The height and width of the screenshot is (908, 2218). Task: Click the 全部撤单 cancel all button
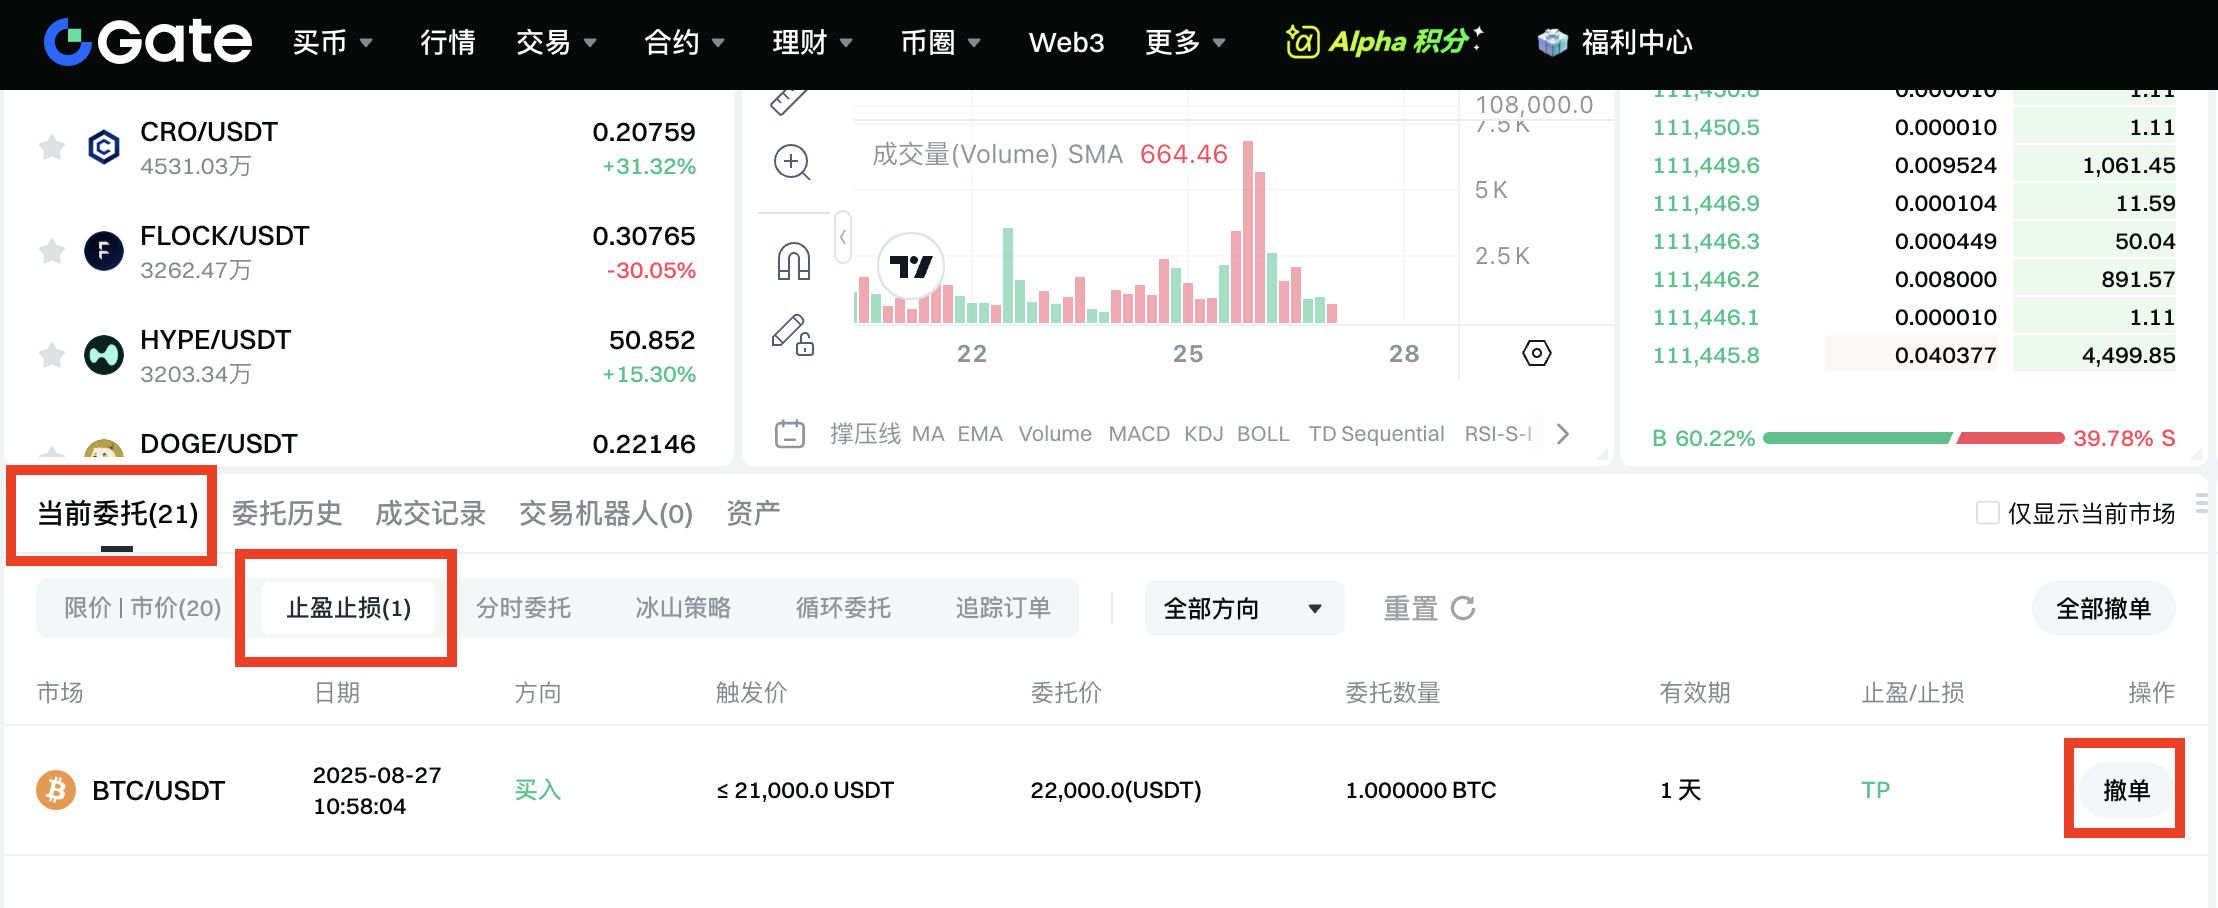point(2103,608)
